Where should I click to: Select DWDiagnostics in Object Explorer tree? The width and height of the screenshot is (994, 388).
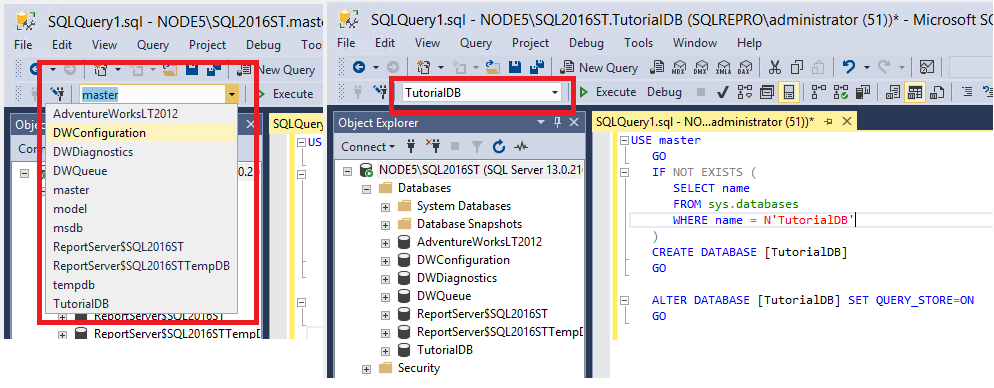point(456,278)
